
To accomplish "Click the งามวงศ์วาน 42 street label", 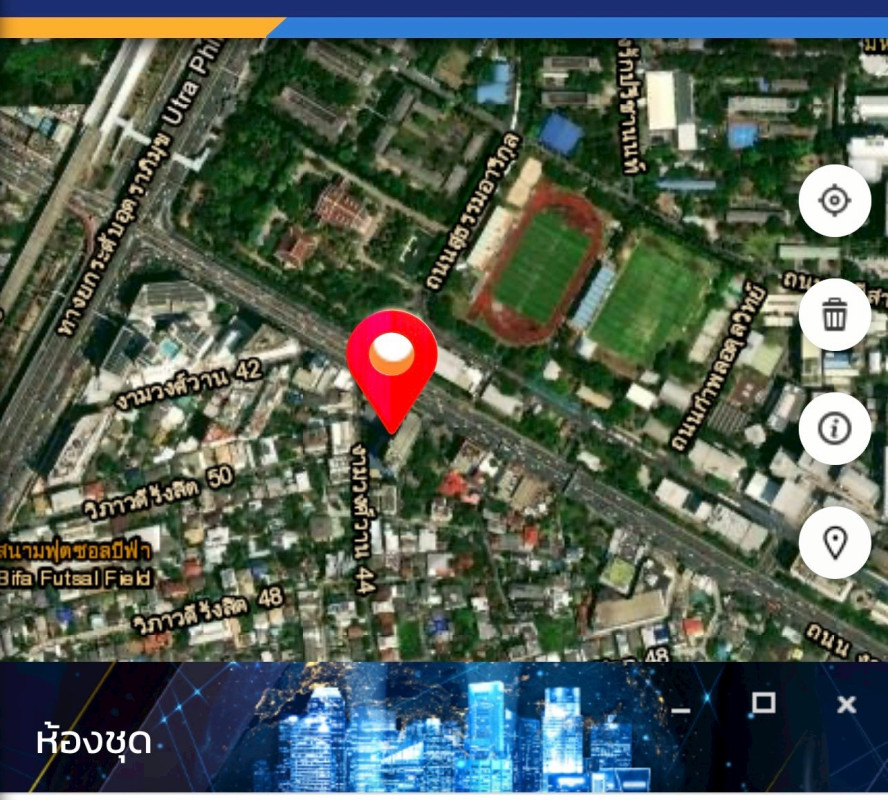I will (189, 384).
